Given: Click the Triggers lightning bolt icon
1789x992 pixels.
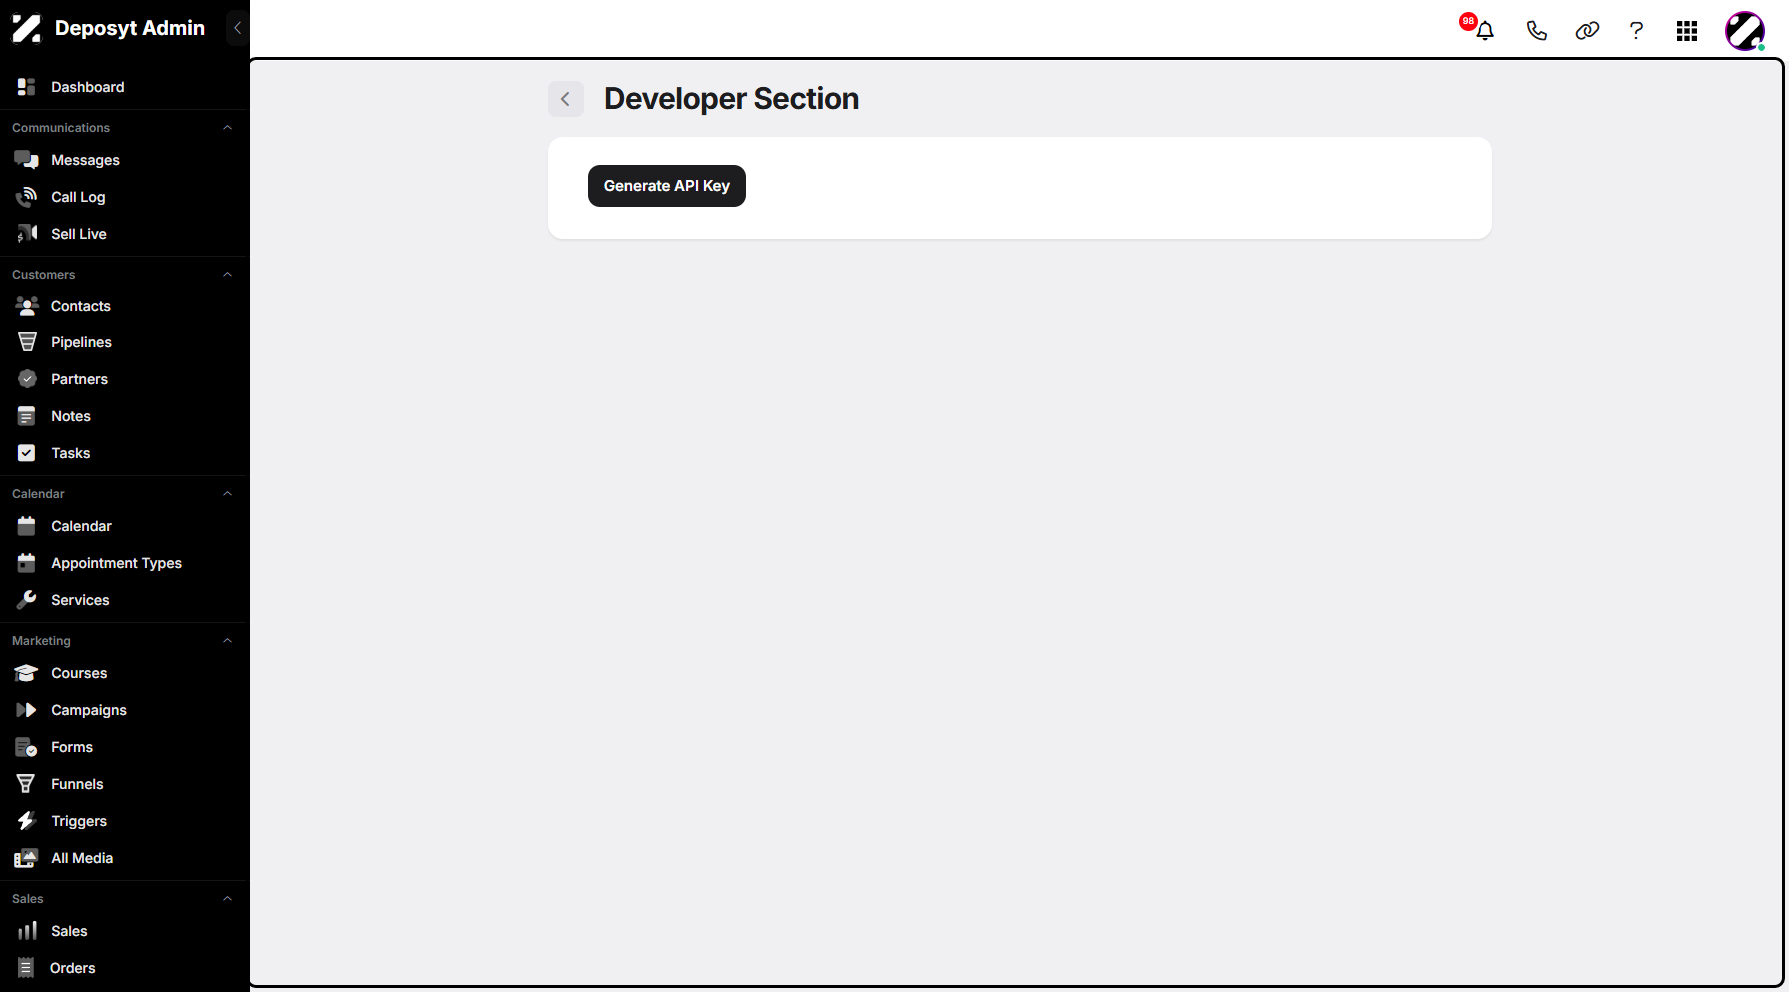Looking at the screenshot, I should 27,821.
